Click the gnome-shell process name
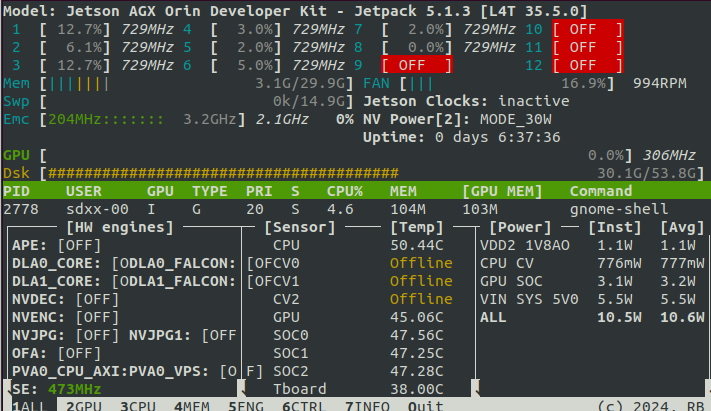The height and width of the screenshot is (411, 711). 619,209
